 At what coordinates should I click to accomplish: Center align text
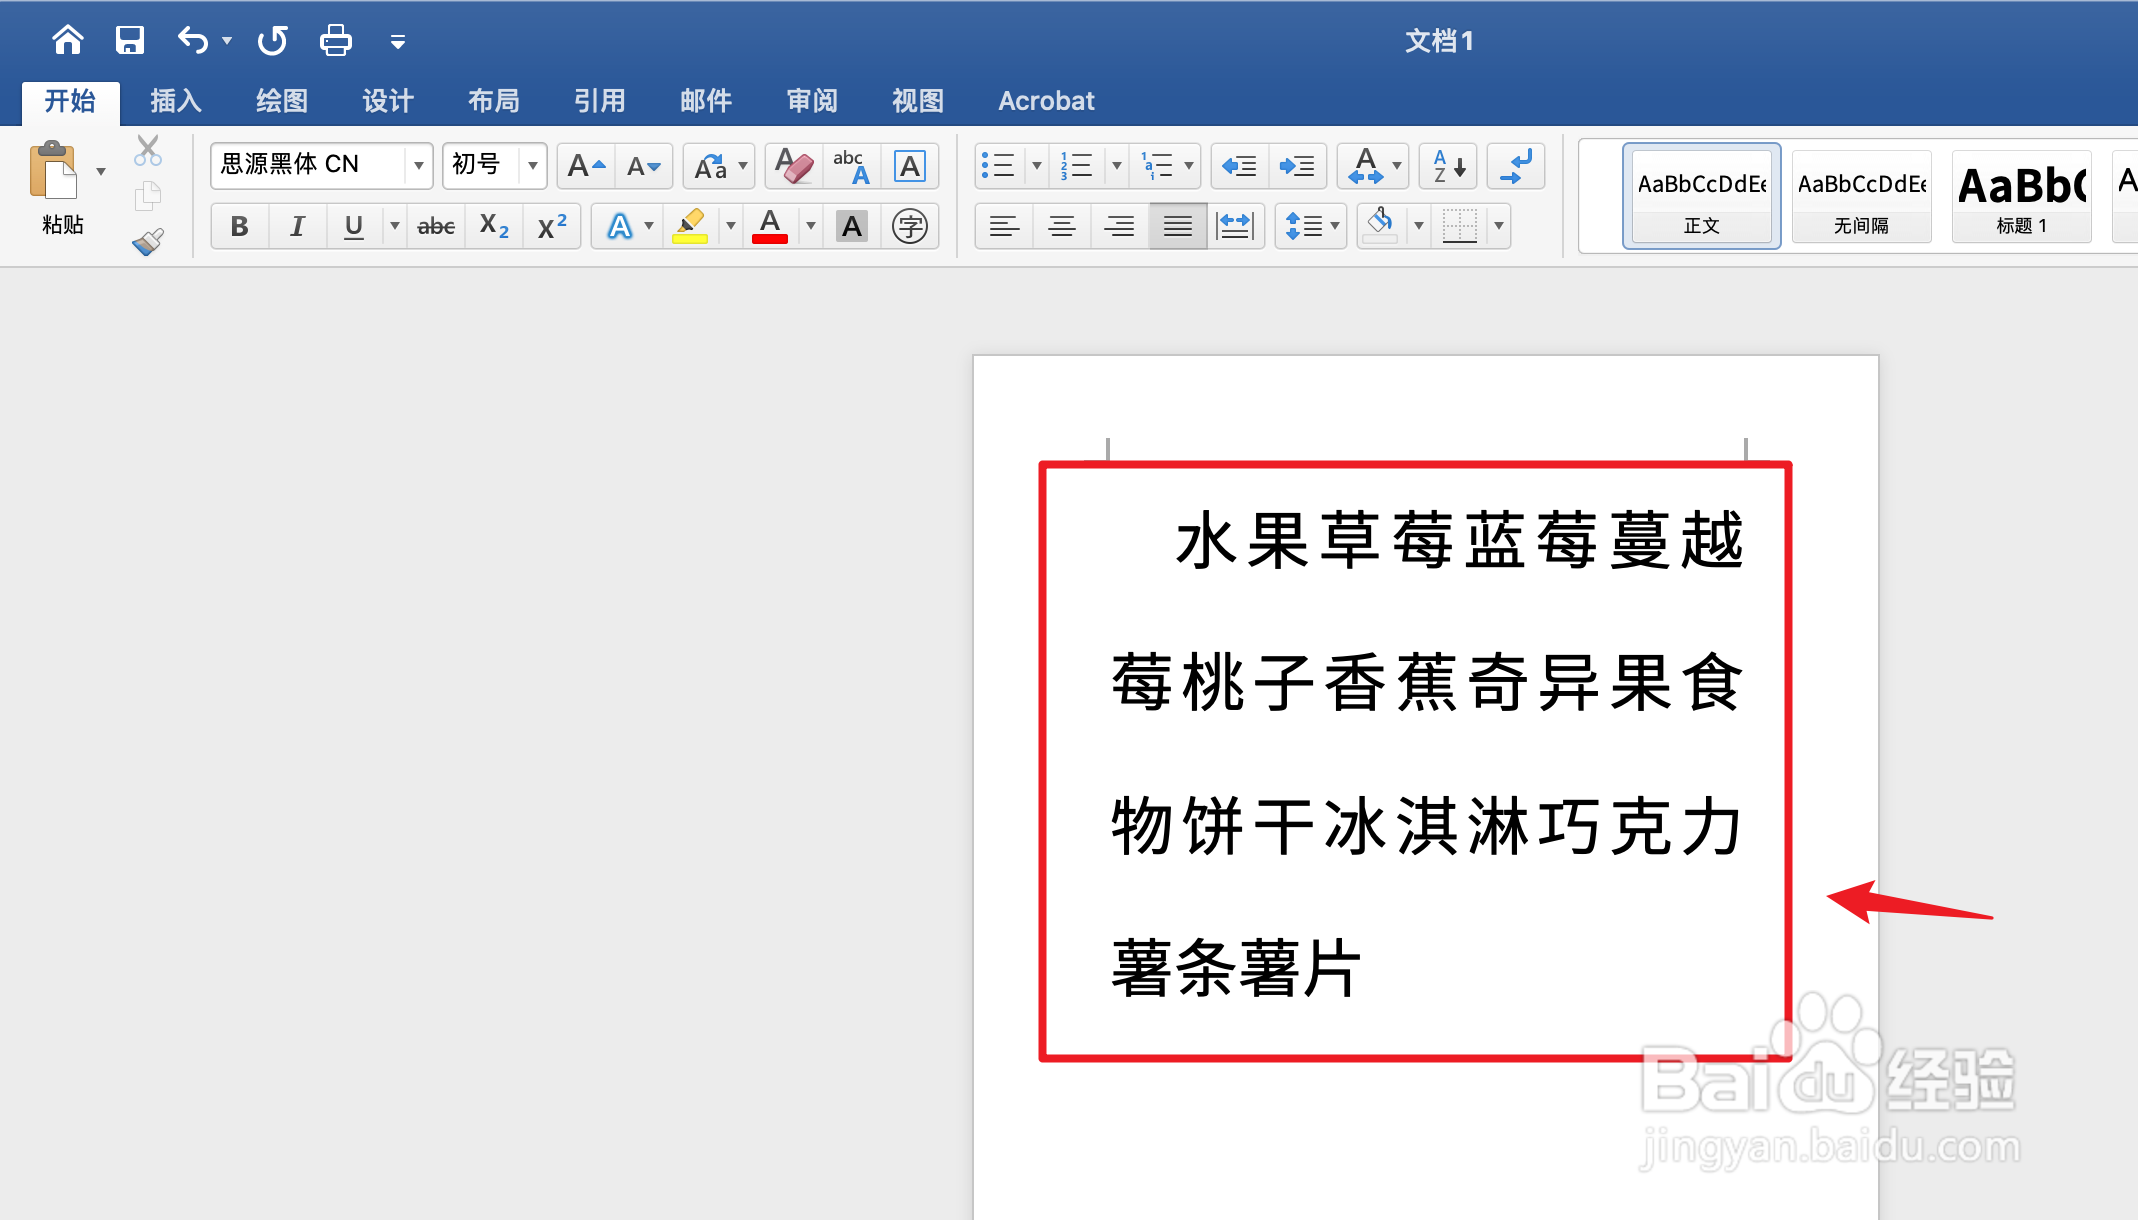click(1062, 226)
